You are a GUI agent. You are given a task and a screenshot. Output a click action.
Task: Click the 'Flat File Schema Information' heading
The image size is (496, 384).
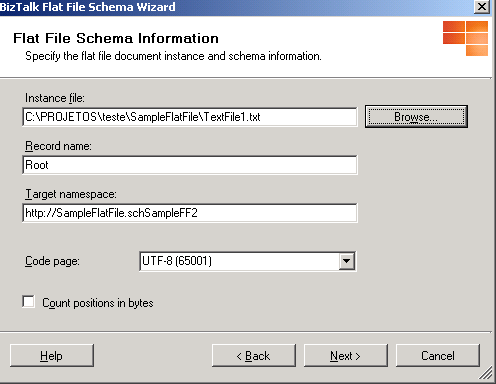(x=116, y=38)
